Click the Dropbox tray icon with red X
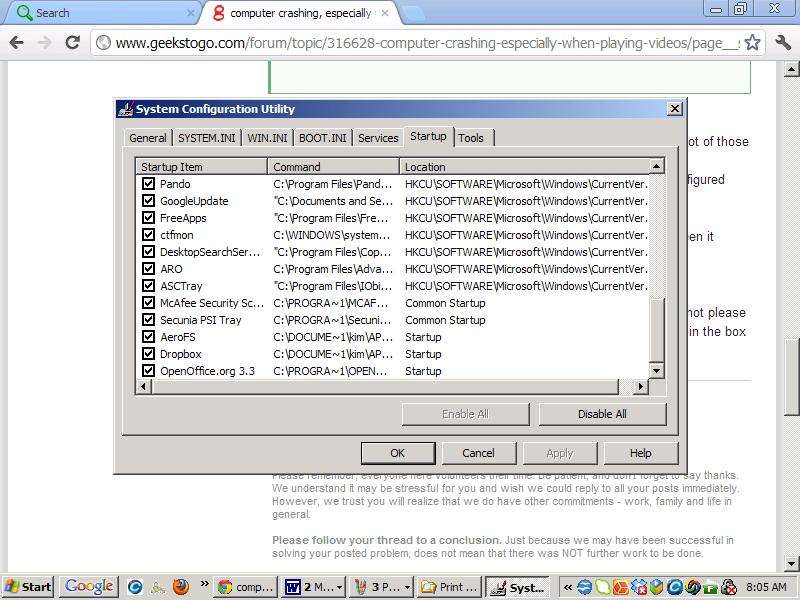 click(x=638, y=587)
